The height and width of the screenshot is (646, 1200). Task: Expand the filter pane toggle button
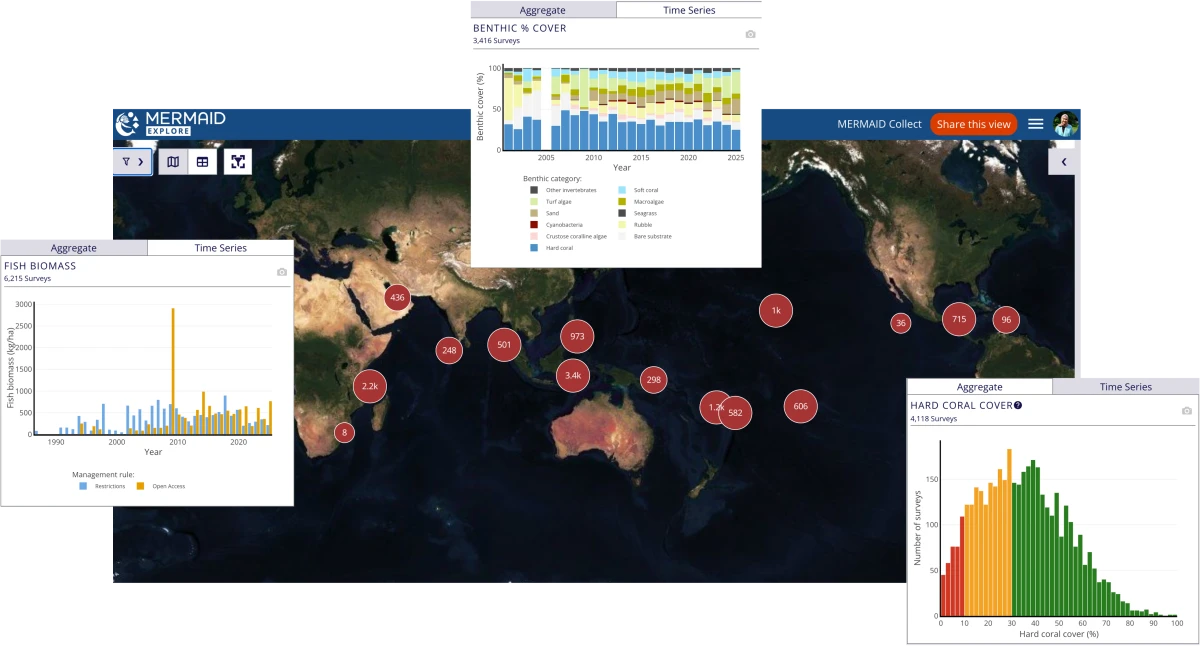133,161
